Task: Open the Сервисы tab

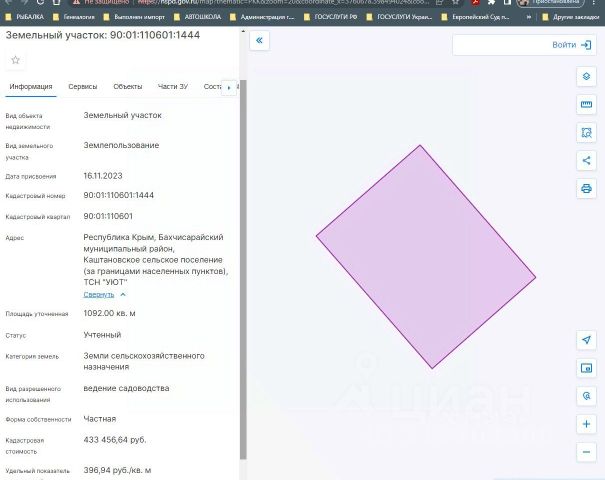Action: 83,86
